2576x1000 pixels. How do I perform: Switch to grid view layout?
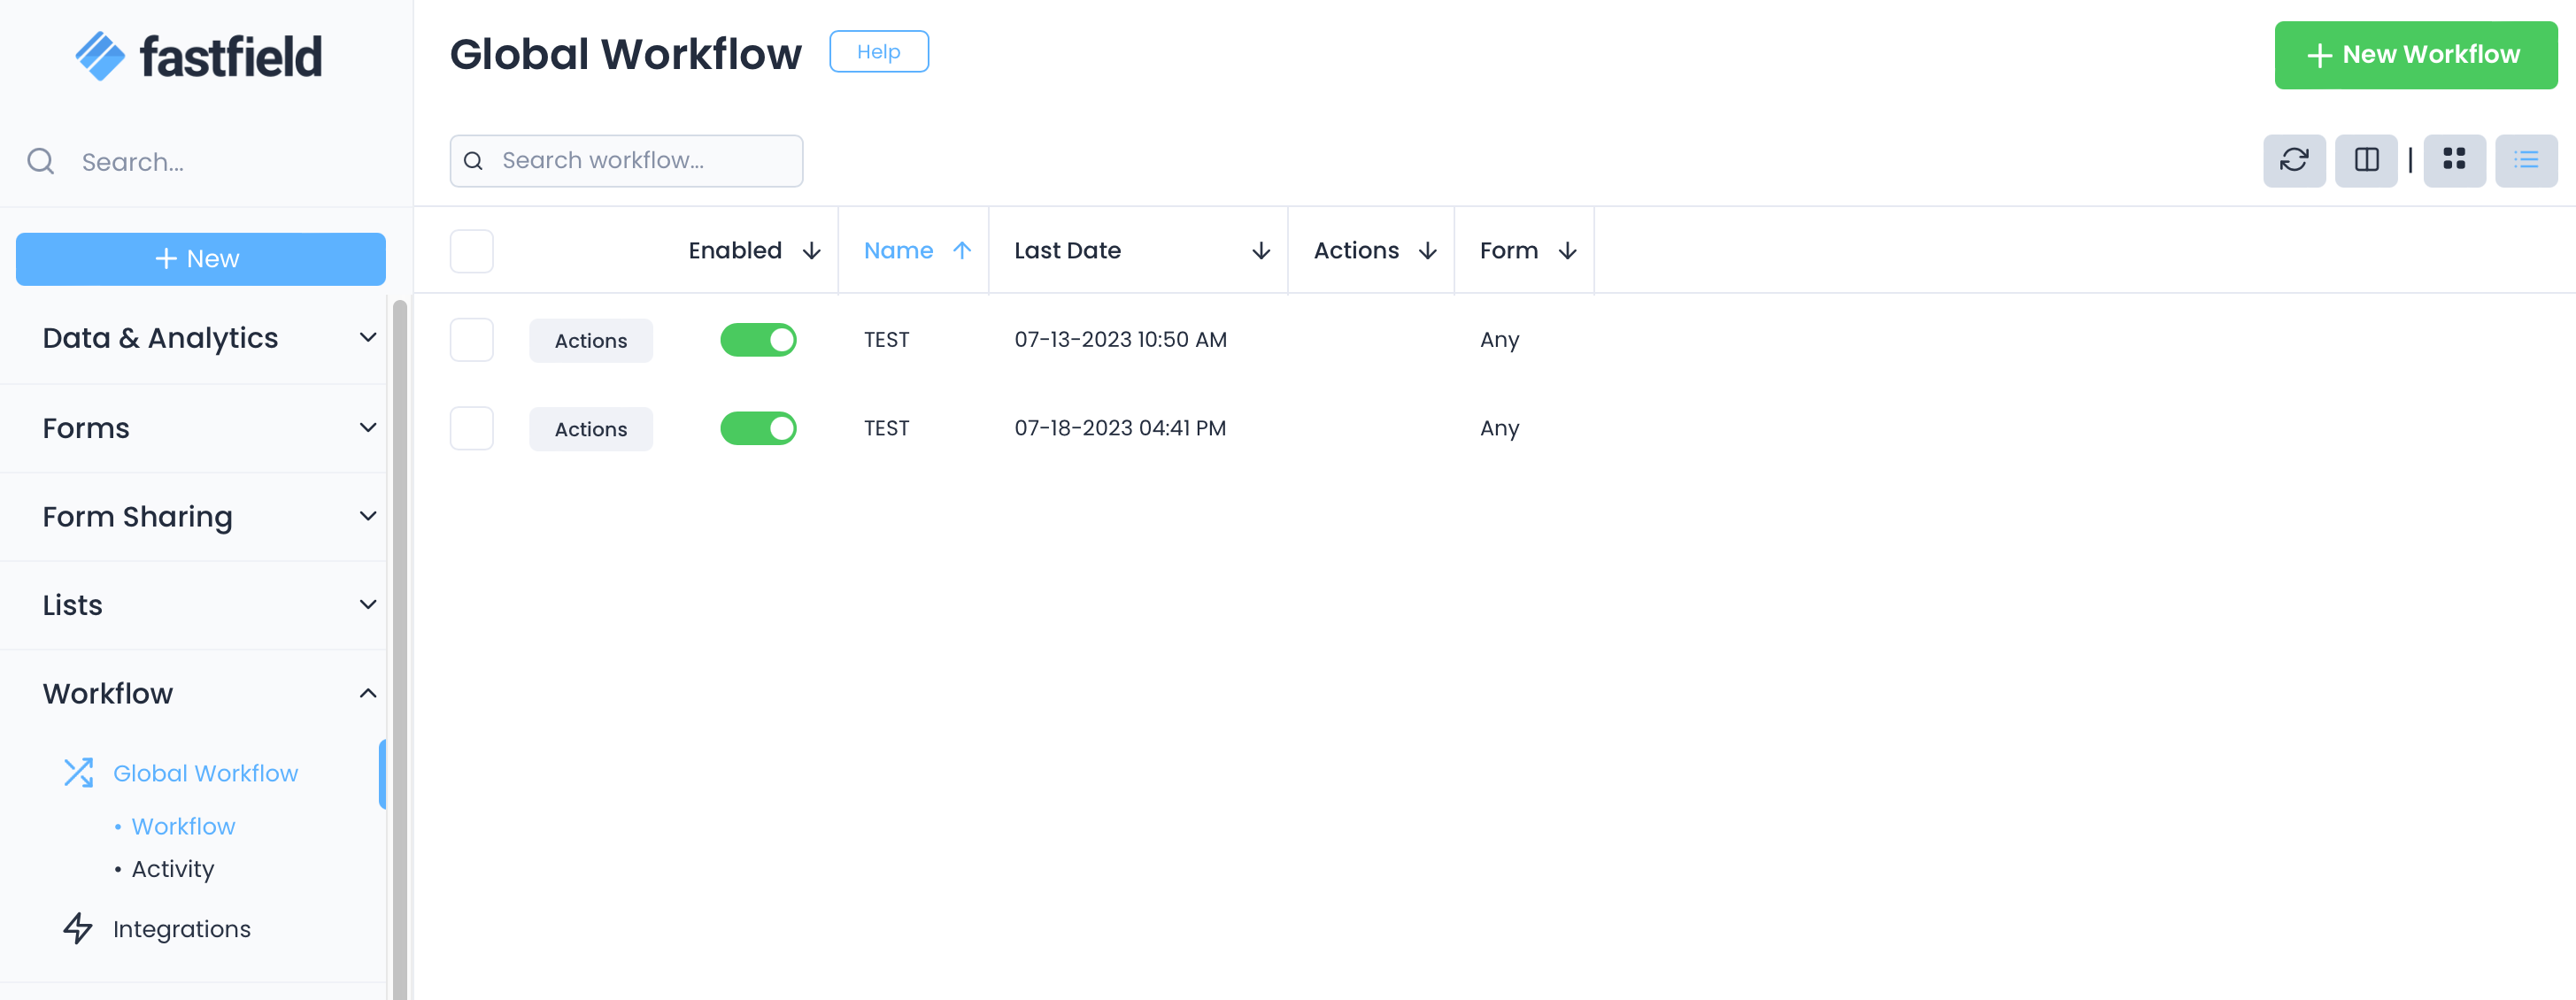tap(2455, 160)
